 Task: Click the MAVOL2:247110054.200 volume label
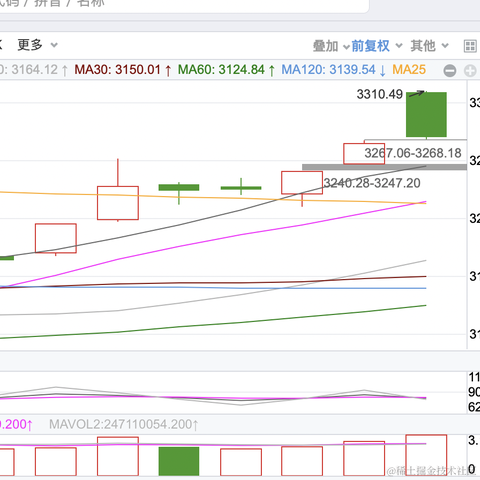pyautogui.click(x=124, y=424)
